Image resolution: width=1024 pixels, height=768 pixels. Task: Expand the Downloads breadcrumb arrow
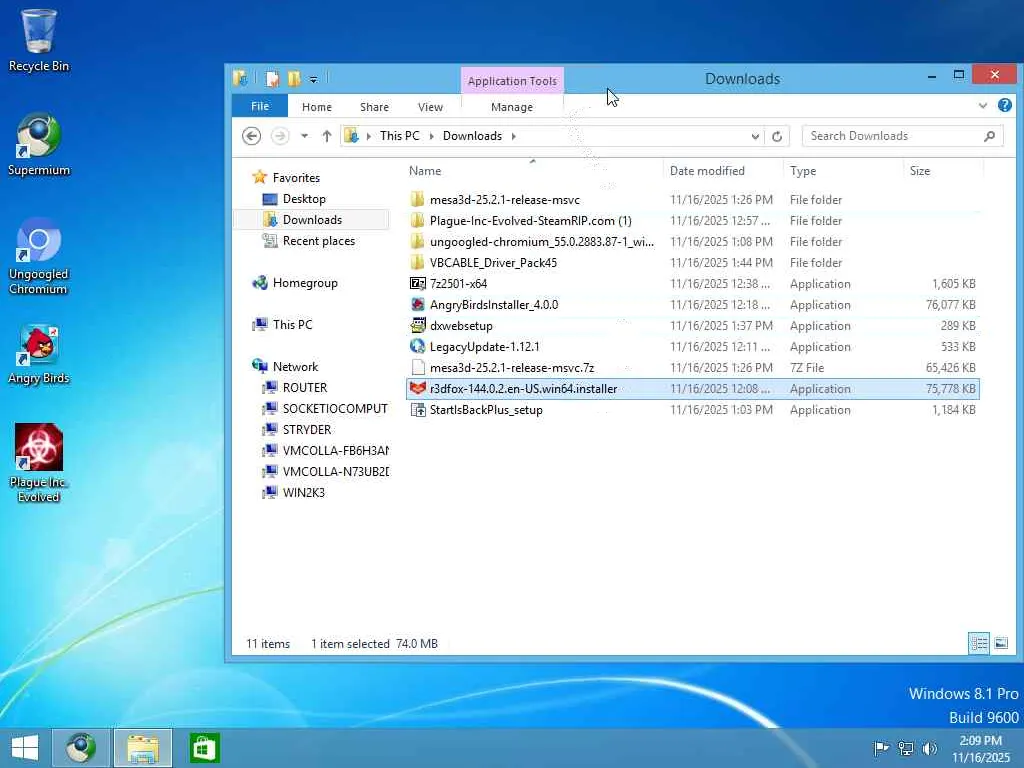coord(513,136)
